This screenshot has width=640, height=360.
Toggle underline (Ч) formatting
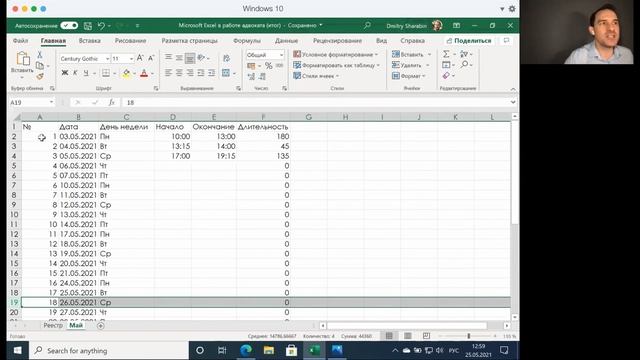[86, 73]
